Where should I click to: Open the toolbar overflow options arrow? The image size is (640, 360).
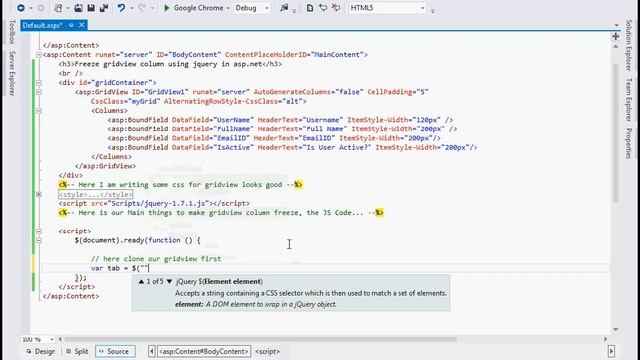point(433,11)
